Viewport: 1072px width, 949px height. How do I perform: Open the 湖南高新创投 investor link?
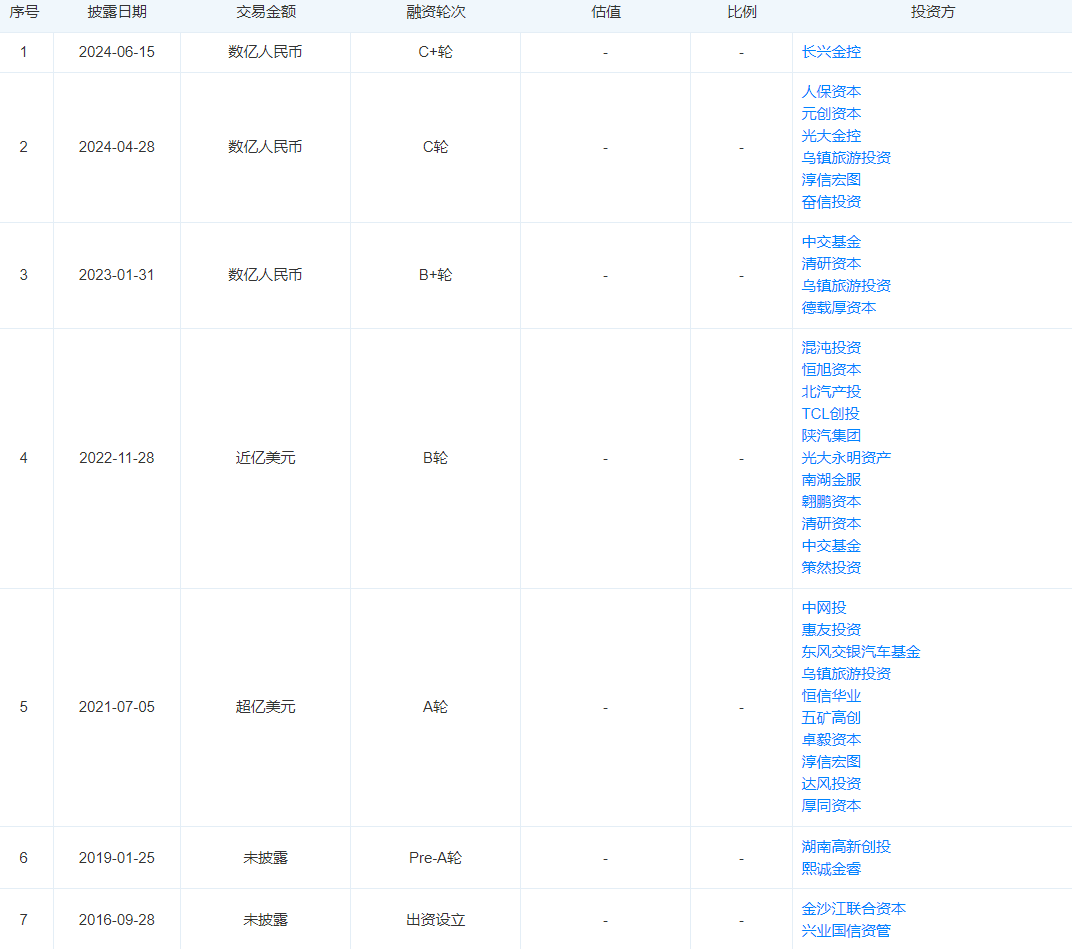846,847
